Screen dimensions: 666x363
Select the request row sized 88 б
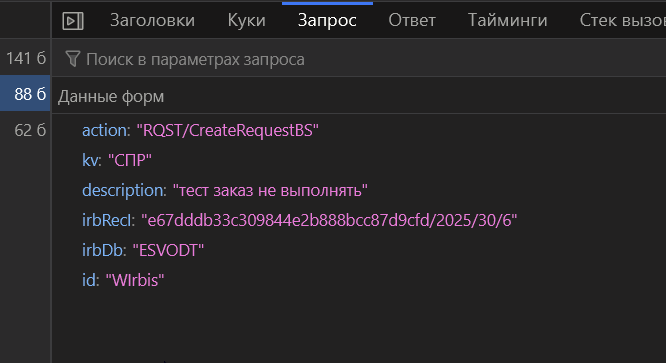tap(25, 94)
